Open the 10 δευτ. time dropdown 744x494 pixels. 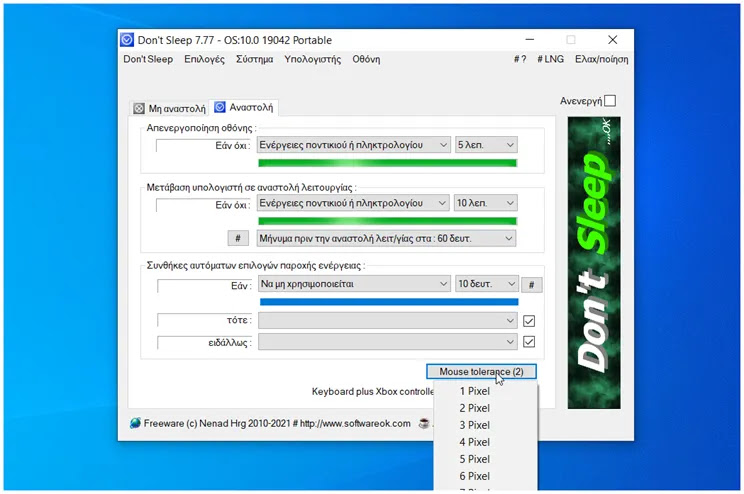click(x=487, y=284)
